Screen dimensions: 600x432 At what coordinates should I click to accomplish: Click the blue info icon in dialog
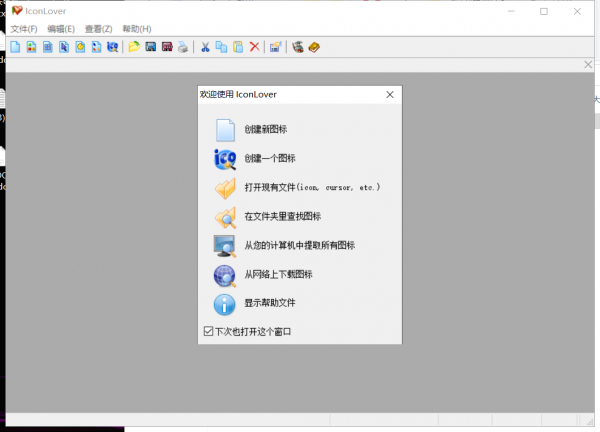225,305
